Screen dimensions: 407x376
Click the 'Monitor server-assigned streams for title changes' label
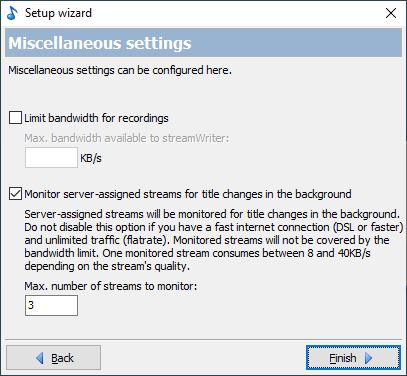pyautogui.click(x=188, y=194)
